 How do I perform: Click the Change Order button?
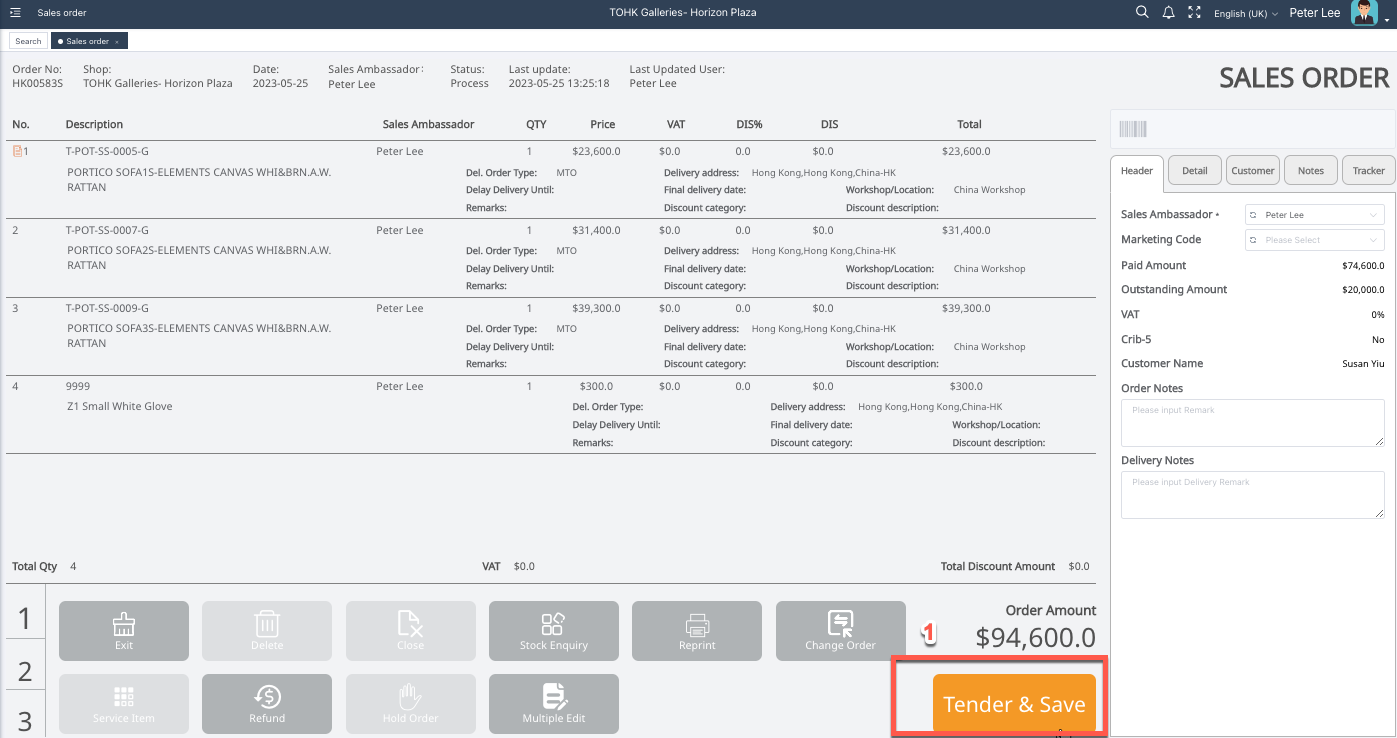pos(840,631)
